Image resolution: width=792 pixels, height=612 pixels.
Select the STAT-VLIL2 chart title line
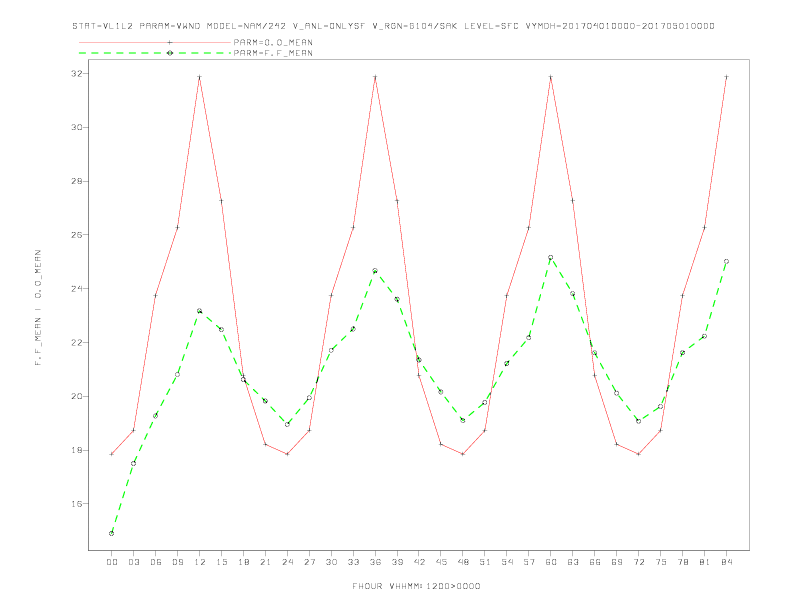[393, 26]
